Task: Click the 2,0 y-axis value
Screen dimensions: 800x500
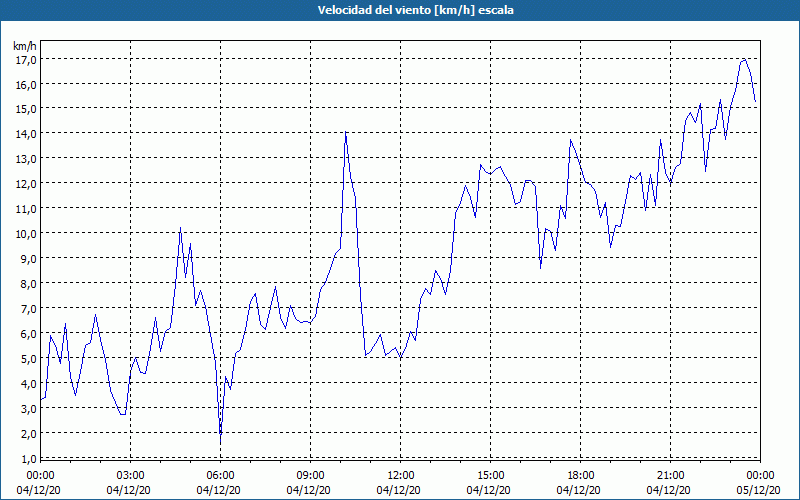Action: [28, 434]
